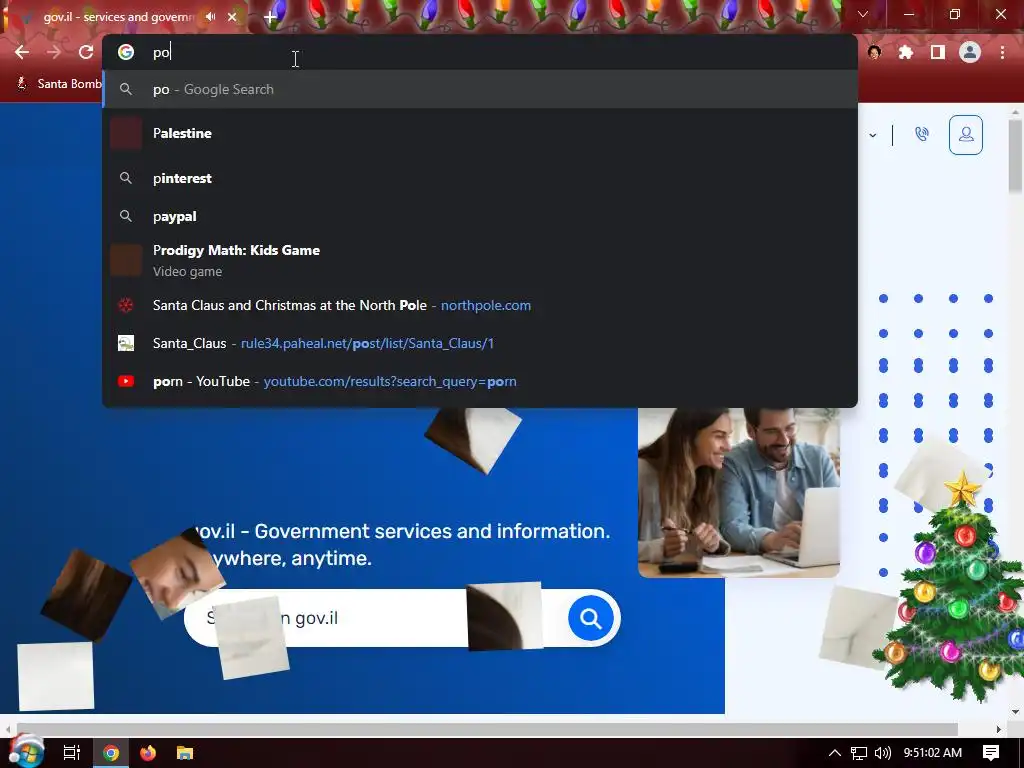
Task: Choose the paypal search suggestion
Action: pos(480,216)
